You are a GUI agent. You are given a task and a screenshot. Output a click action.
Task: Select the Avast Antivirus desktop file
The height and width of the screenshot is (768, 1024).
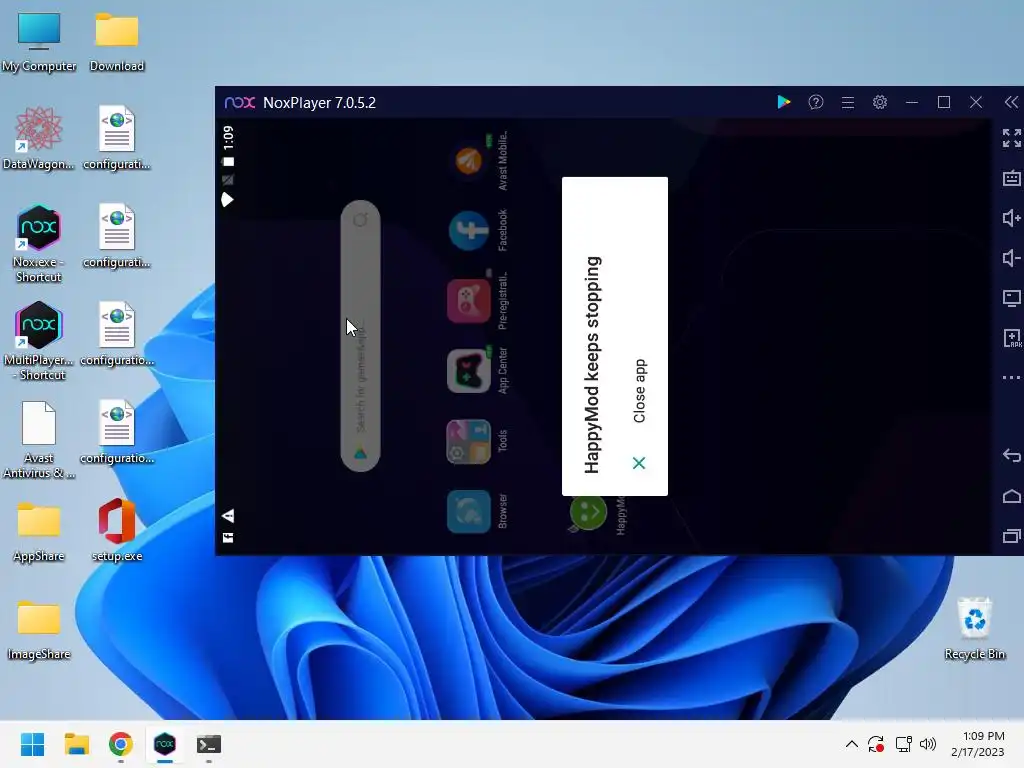[x=39, y=440]
